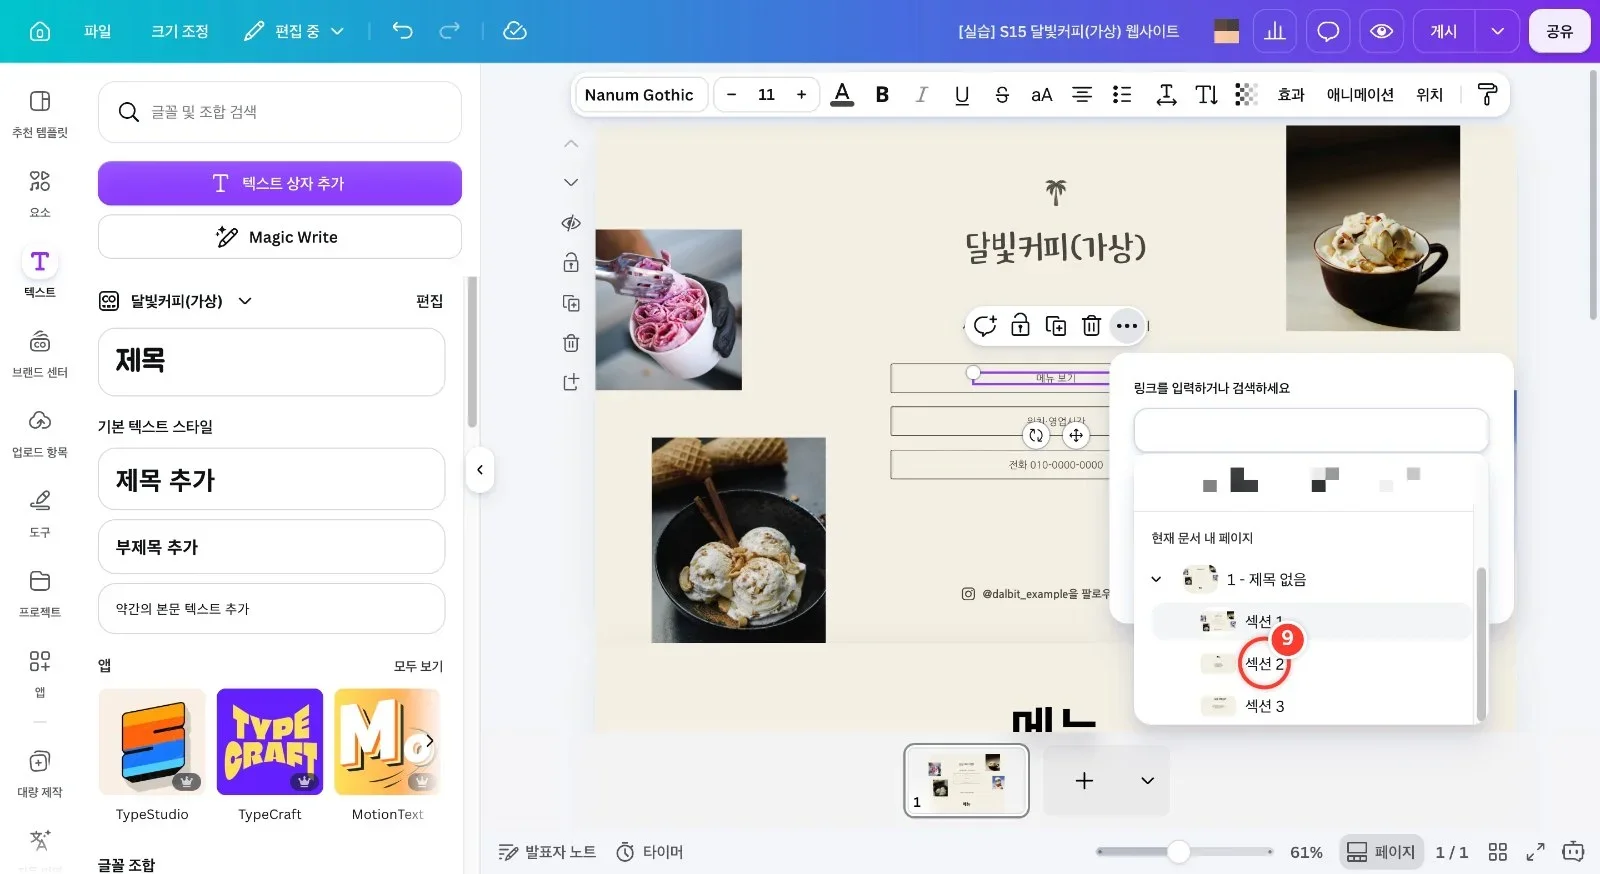Decrease font size with minus
Viewport: 1600px width, 874px height.
732,95
